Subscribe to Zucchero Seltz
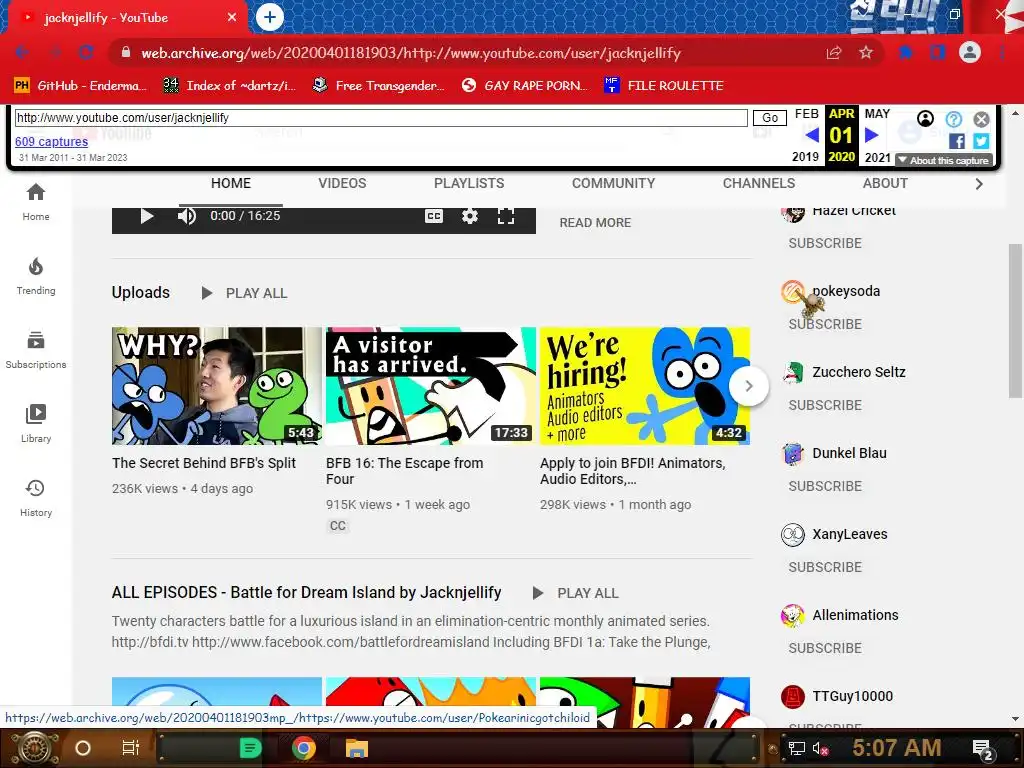Image resolution: width=1024 pixels, height=768 pixels. tap(825, 406)
